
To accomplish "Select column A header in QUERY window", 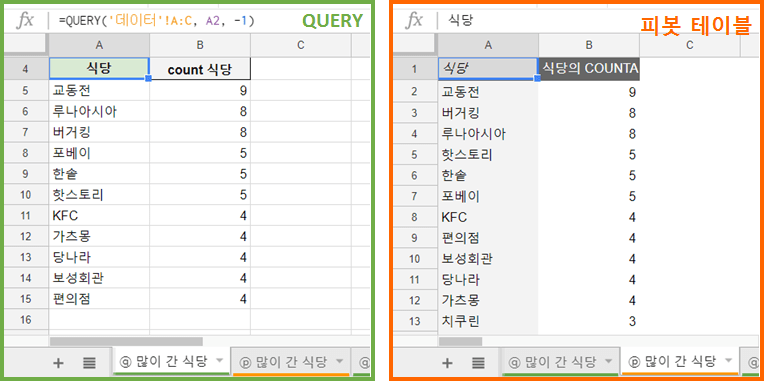I will click(99, 45).
